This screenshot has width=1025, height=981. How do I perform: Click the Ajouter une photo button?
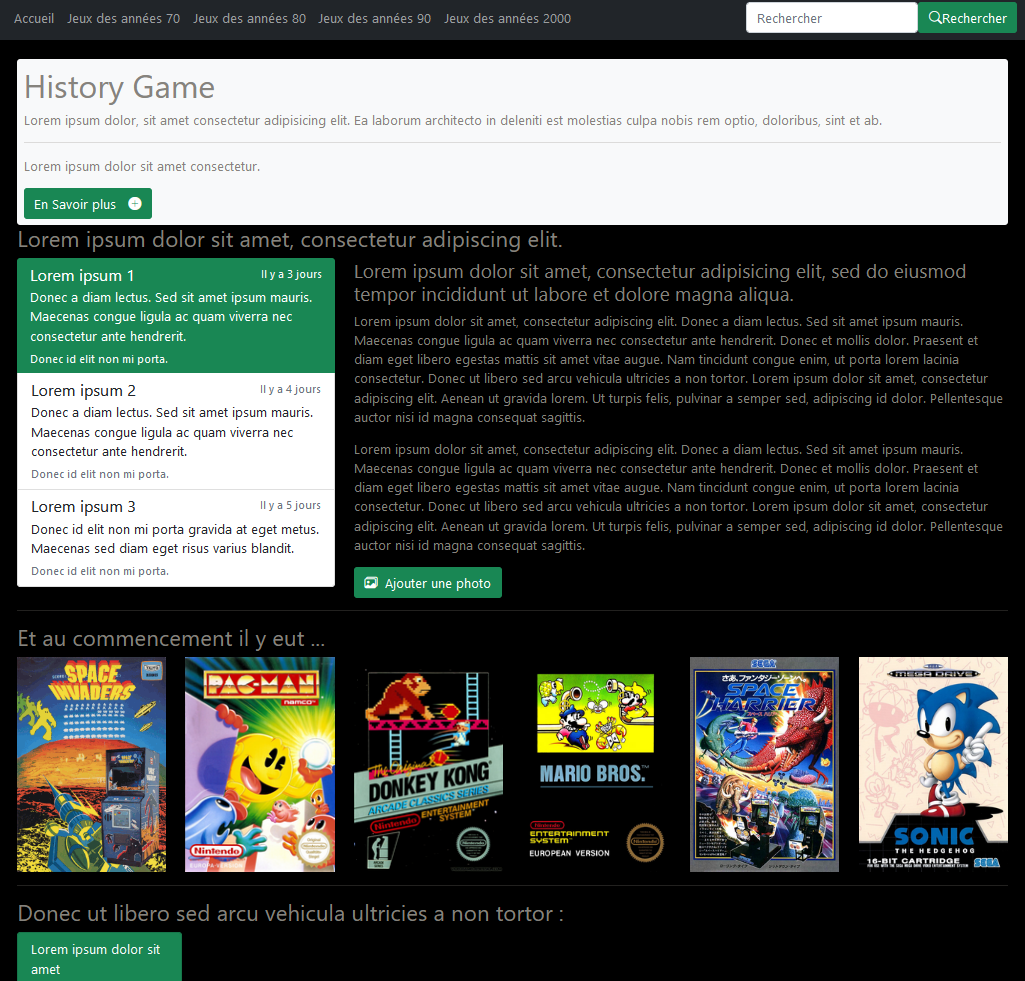pos(428,582)
